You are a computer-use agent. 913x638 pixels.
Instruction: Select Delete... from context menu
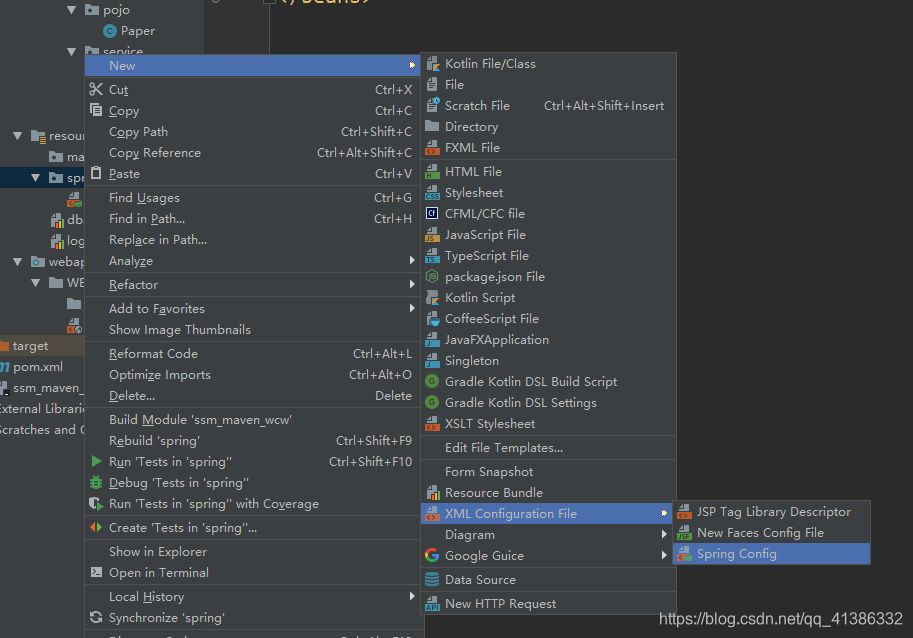coord(252,395)
